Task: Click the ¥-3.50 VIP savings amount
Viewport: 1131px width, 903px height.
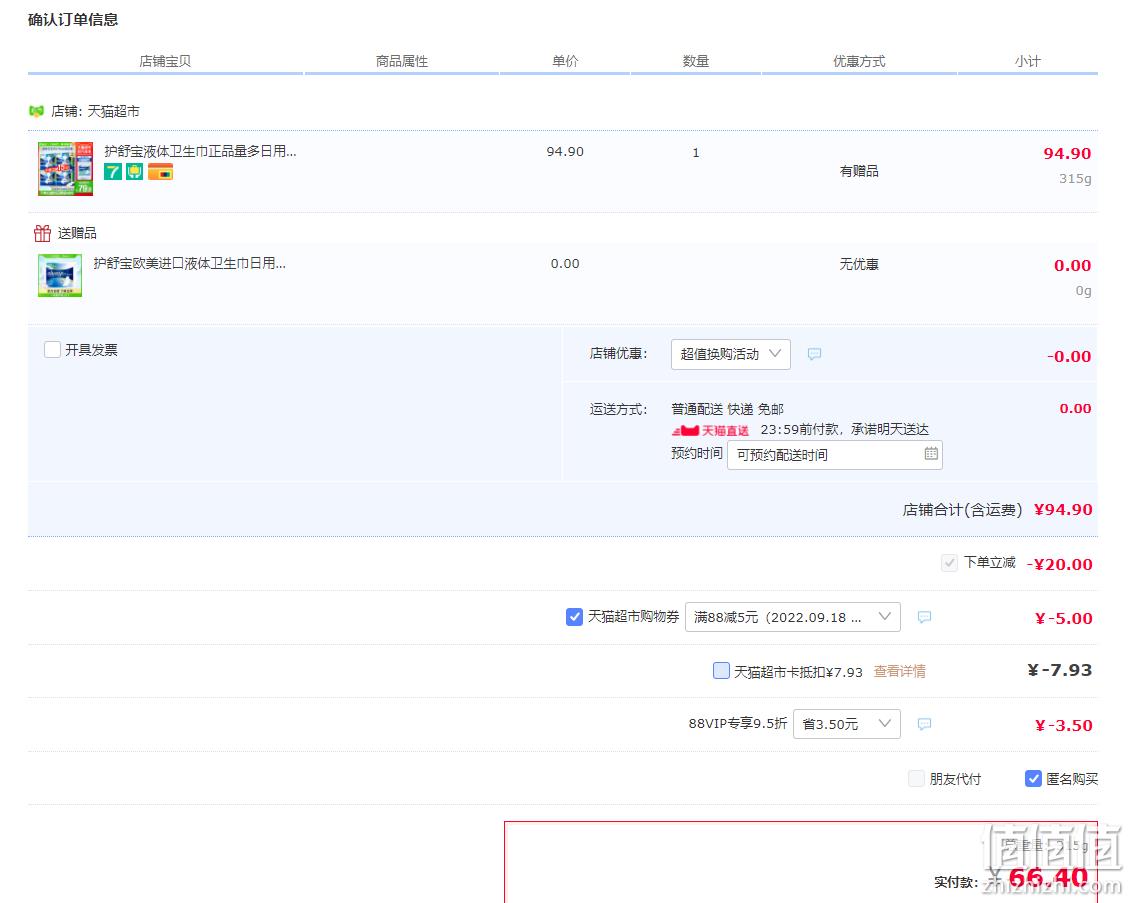Action: [1064, 726]
